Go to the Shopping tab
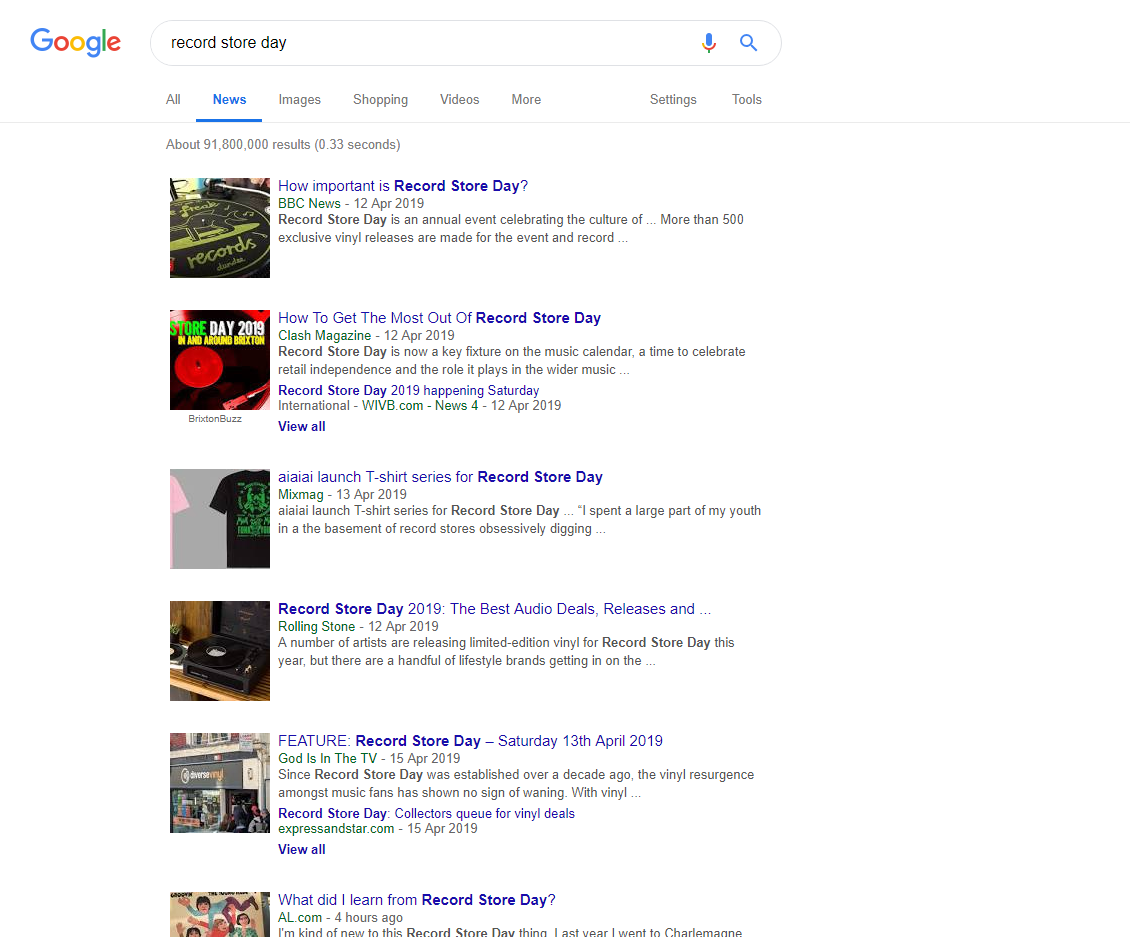Viewport: 1130px width, 937px height. (x=381, y=99)
